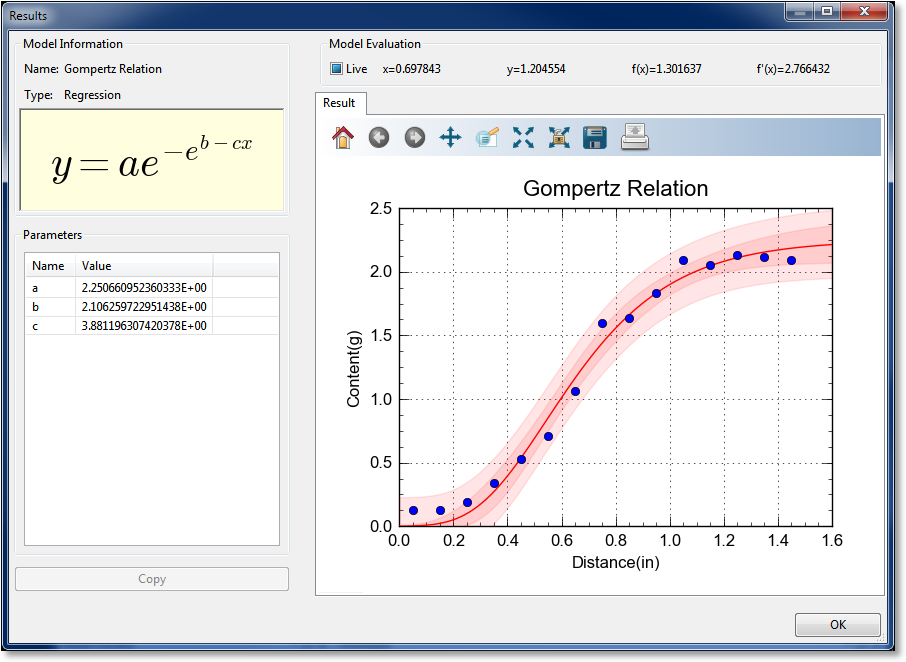Toggle the Live evaluation checkbox
The image size is (906, 662).
(x=336, y=69)
